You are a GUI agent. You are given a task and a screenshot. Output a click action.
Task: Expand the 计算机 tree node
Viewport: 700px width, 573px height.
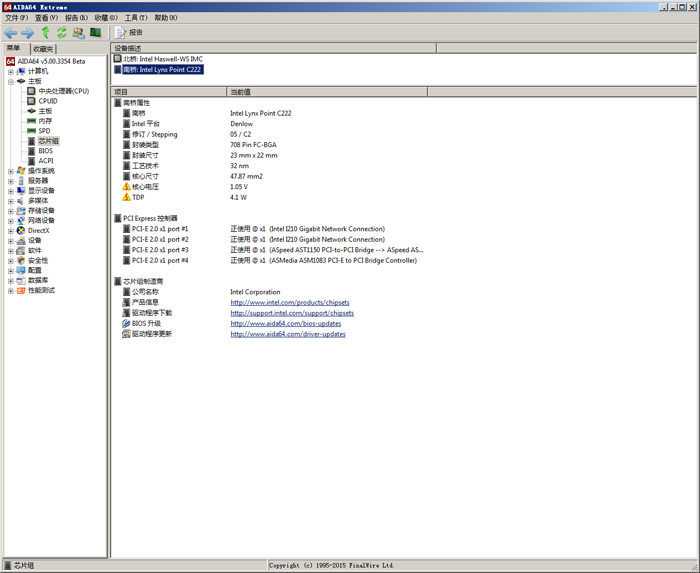tap(11, 71)
